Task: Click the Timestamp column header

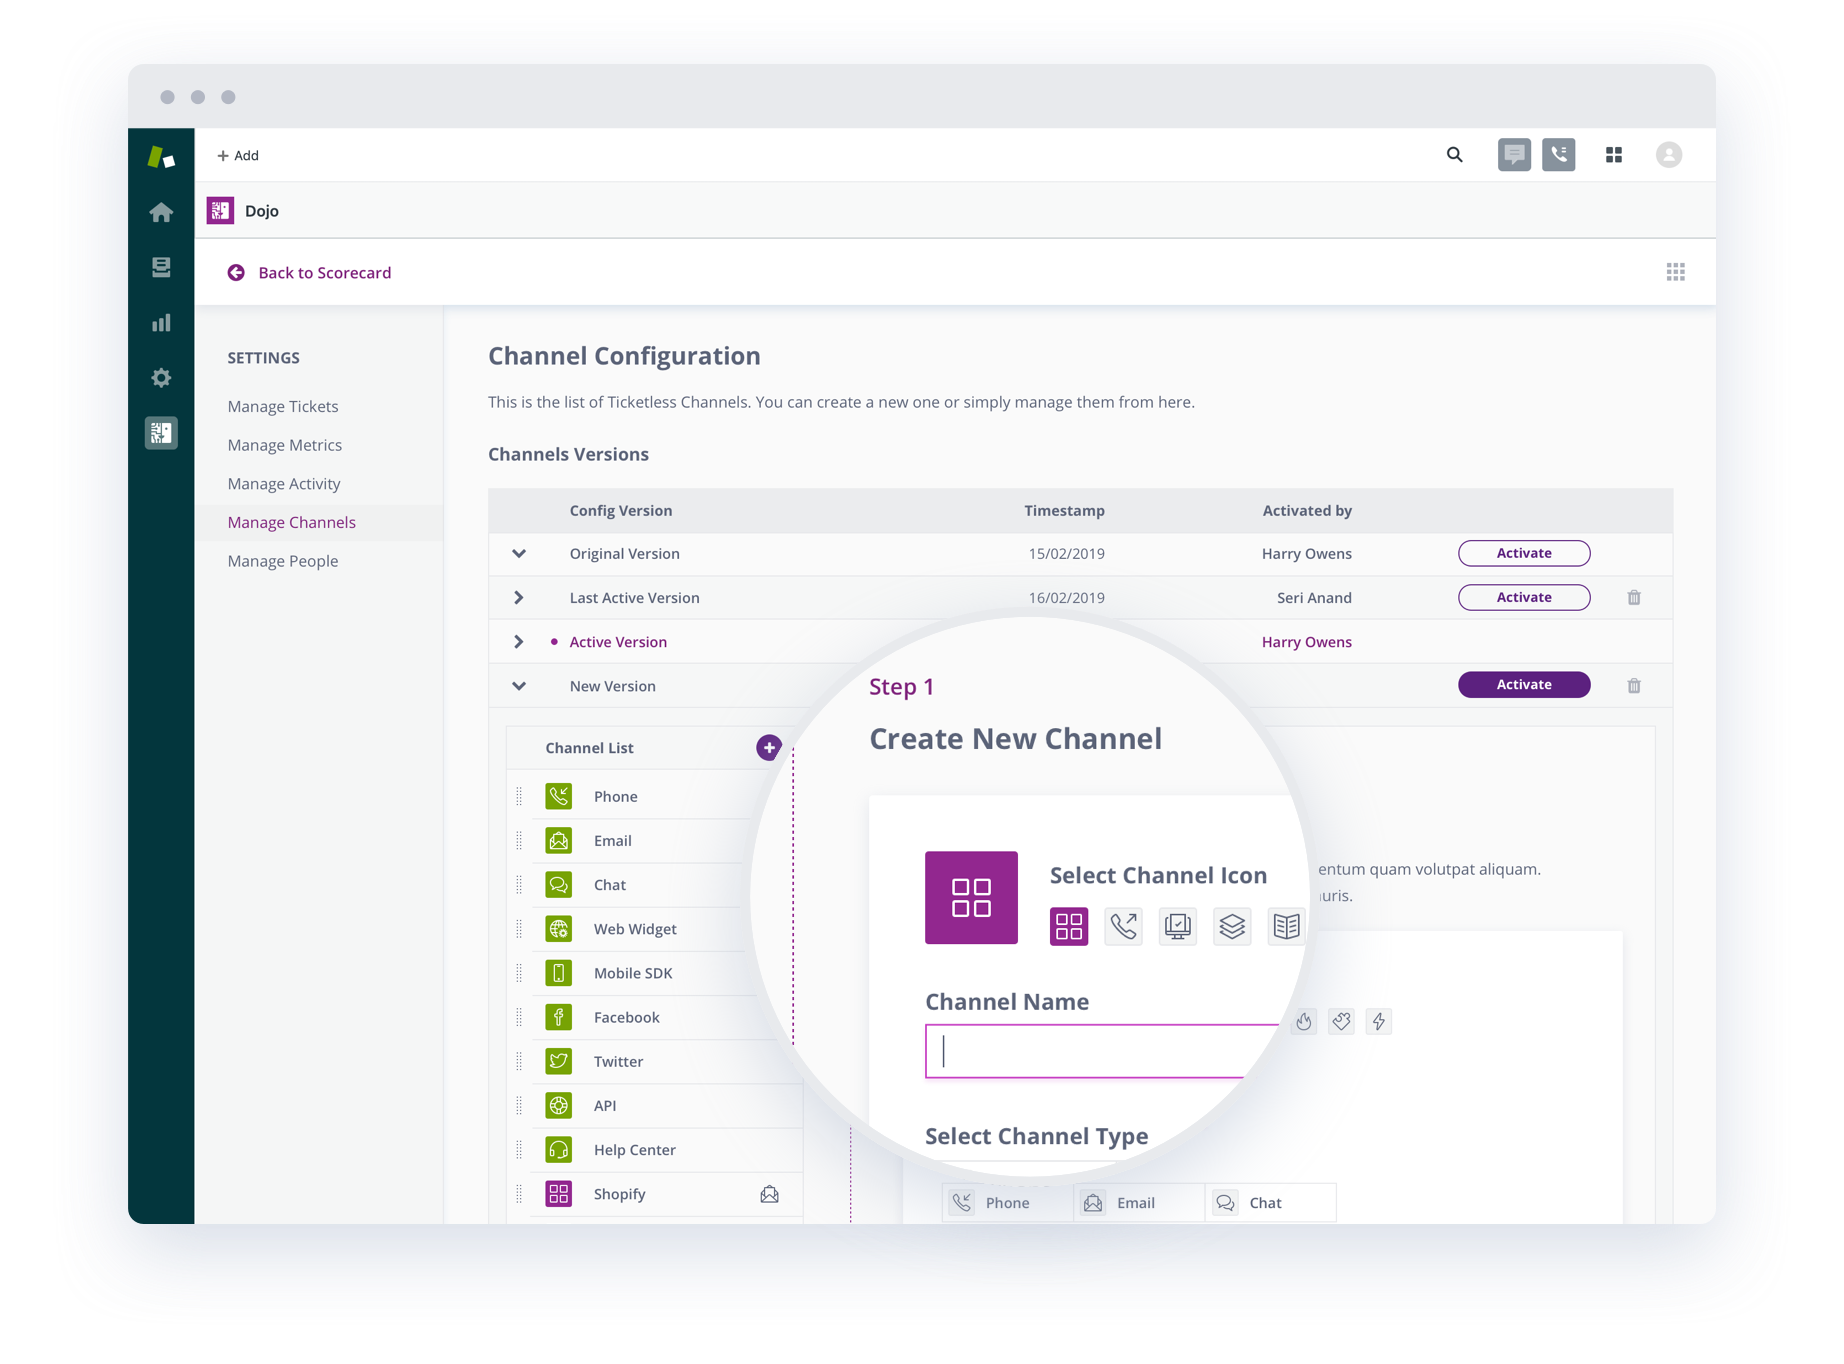Action: (x=1064, y=510)
